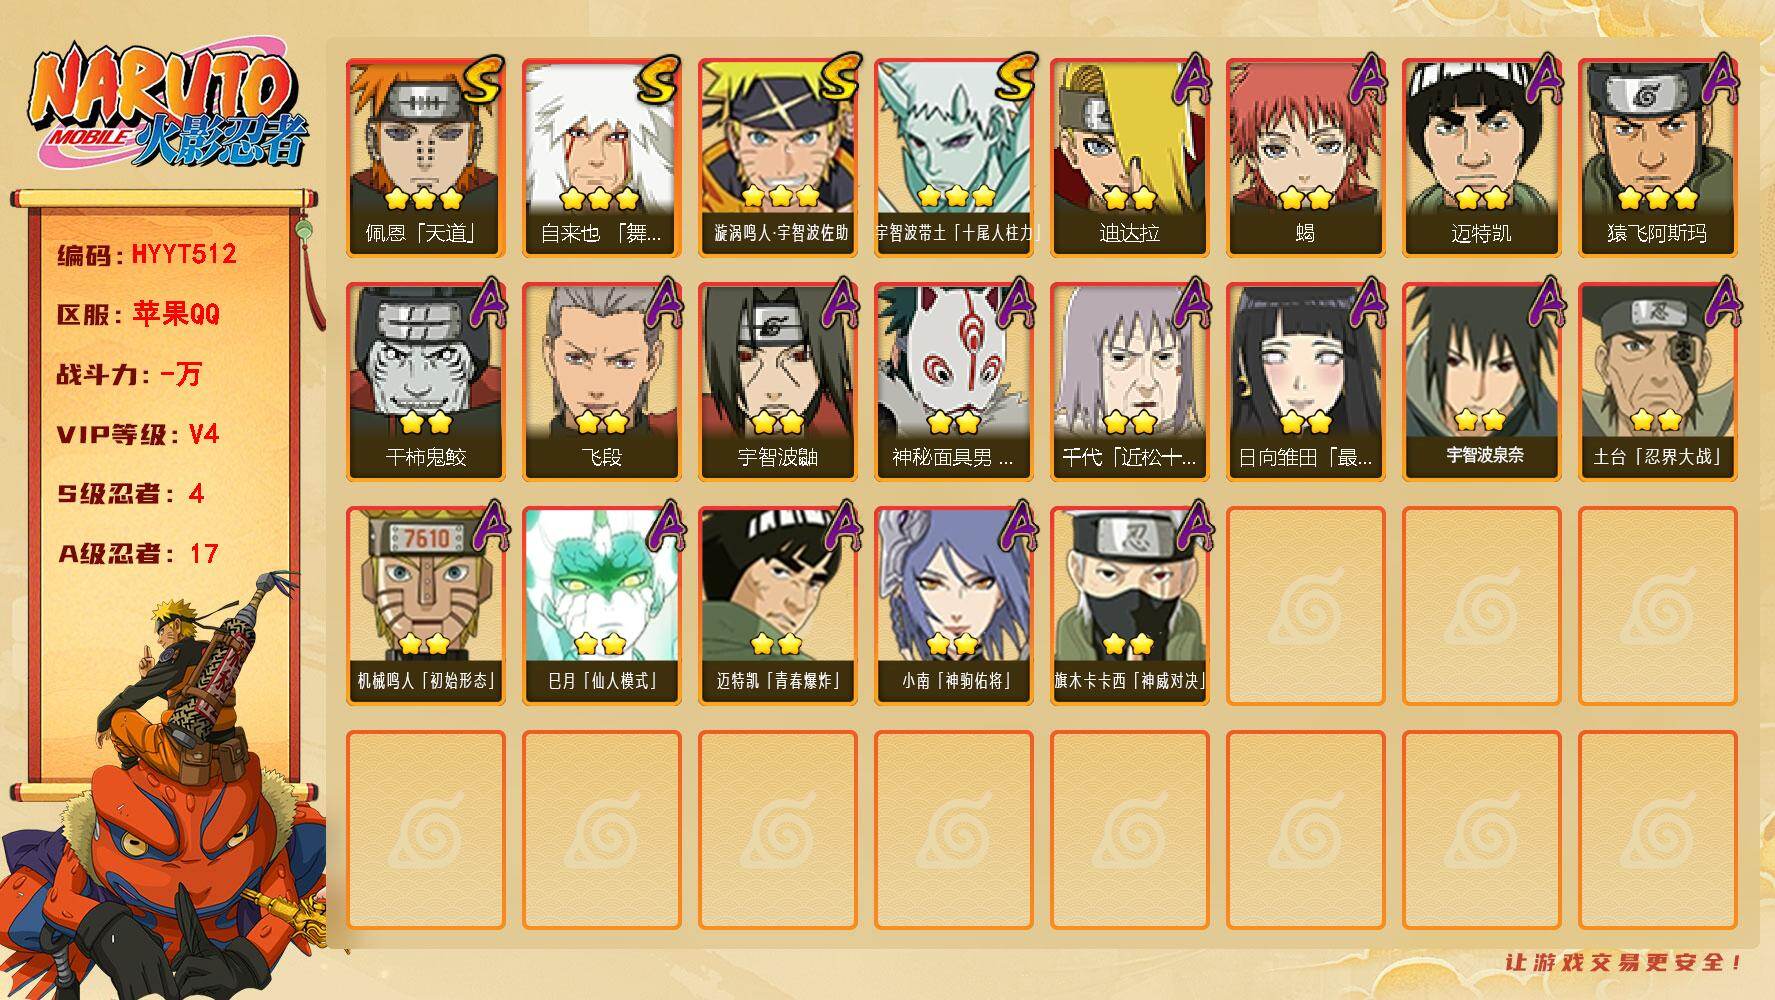
Task: Choose the 宇智波鼬 ninja card
Action: click(777, 381)
